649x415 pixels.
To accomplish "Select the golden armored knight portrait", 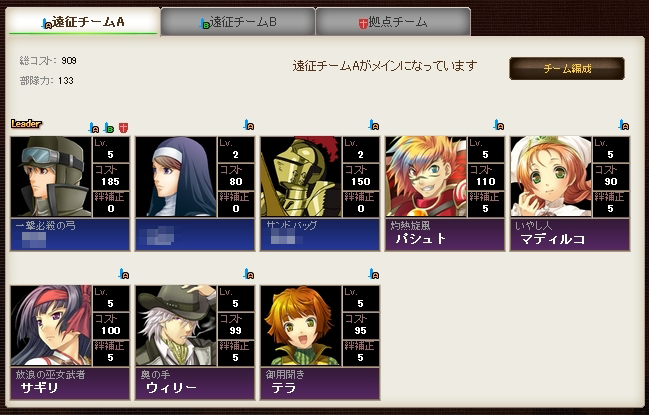I will 301,177.
